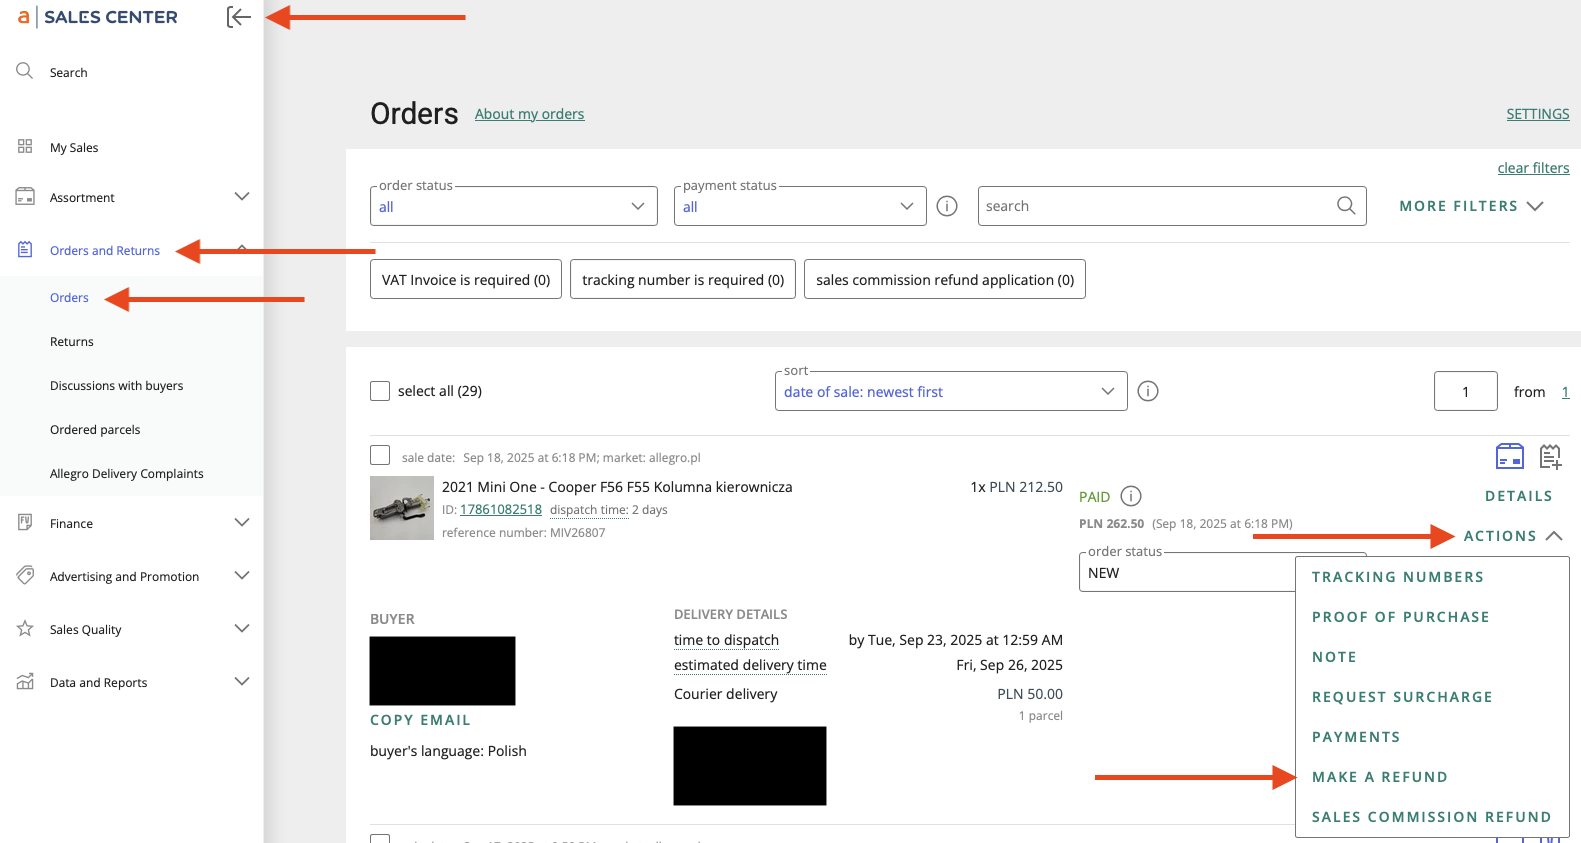Click the page number input field
Image resolution: width=1581 pixels, height=843 pixels.
[1466, 391]
